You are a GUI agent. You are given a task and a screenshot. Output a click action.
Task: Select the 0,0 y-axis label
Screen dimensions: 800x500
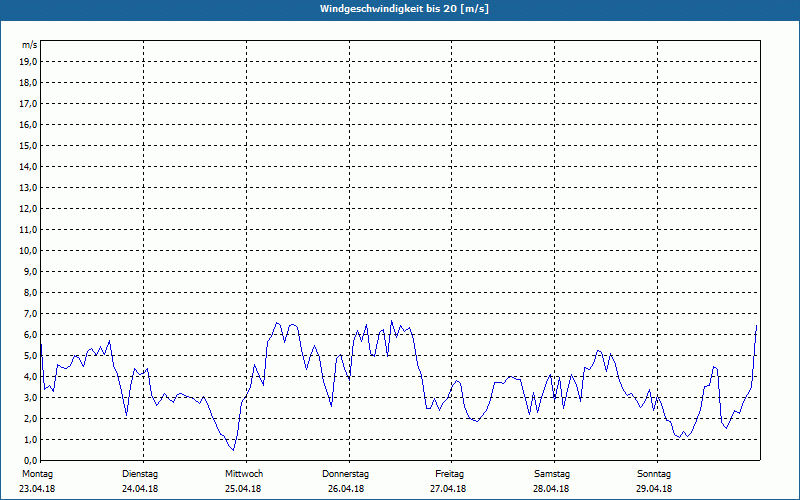coord(30,460)
